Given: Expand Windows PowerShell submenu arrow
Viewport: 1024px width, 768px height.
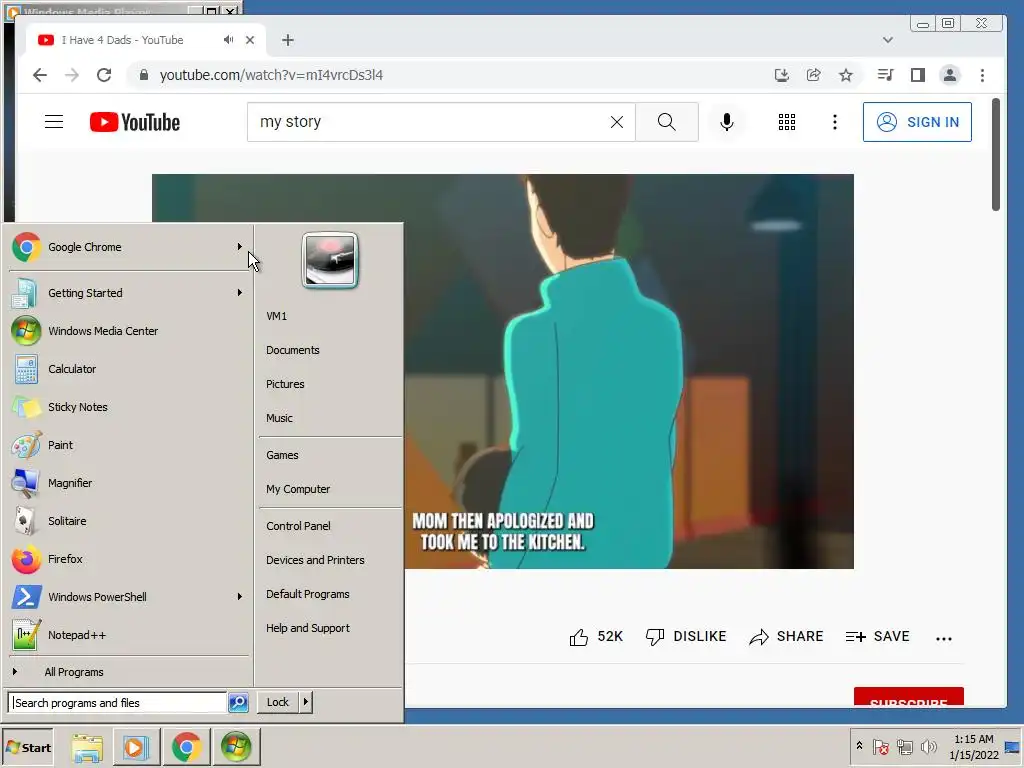Looking at the screenshot, I should 240,597.
